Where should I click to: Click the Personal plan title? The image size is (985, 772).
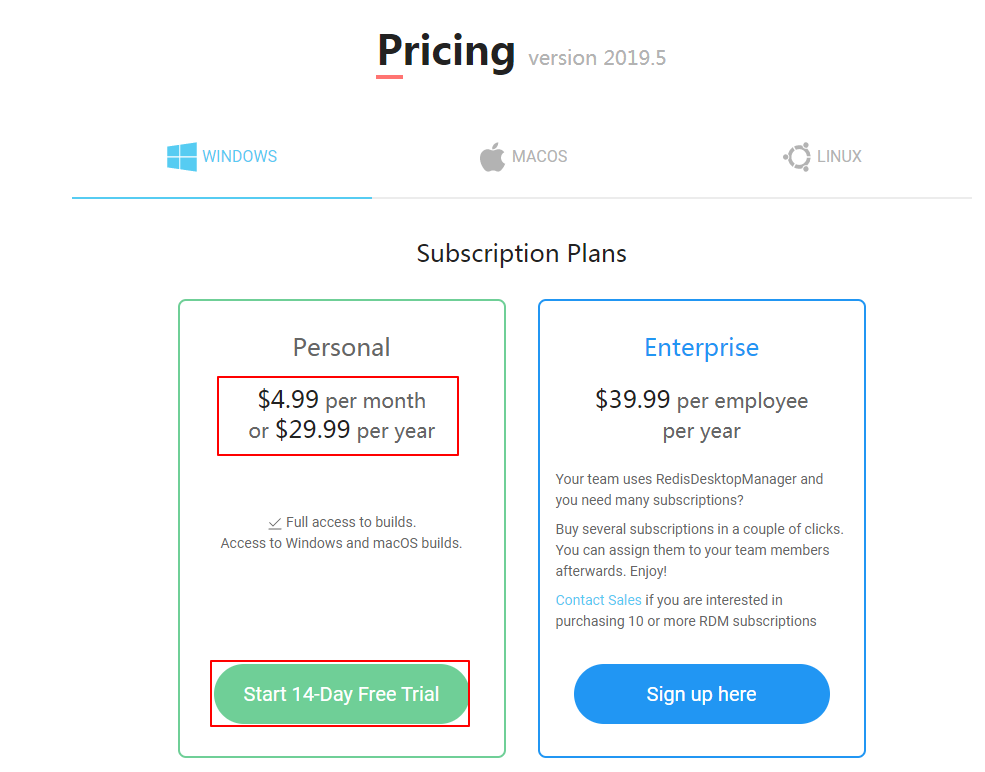tap(341, 347)
